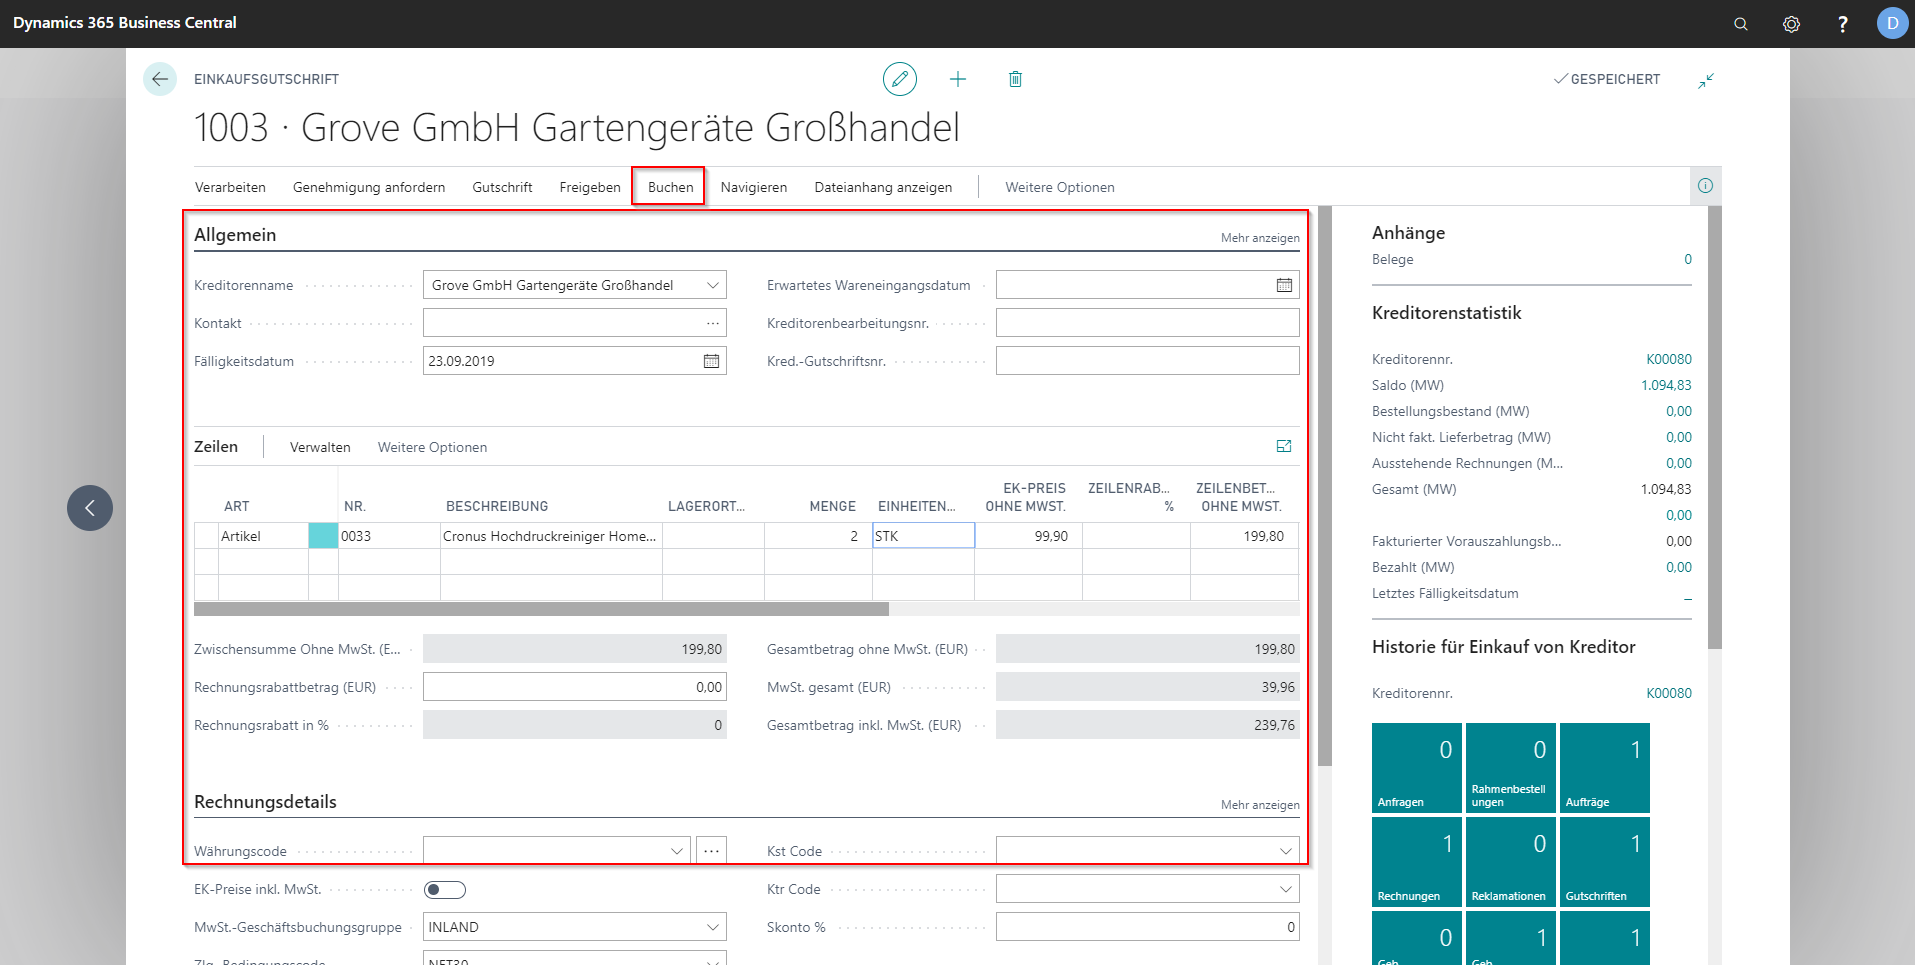
Task: Open the Gutschriften tile
Action: 1604,862
